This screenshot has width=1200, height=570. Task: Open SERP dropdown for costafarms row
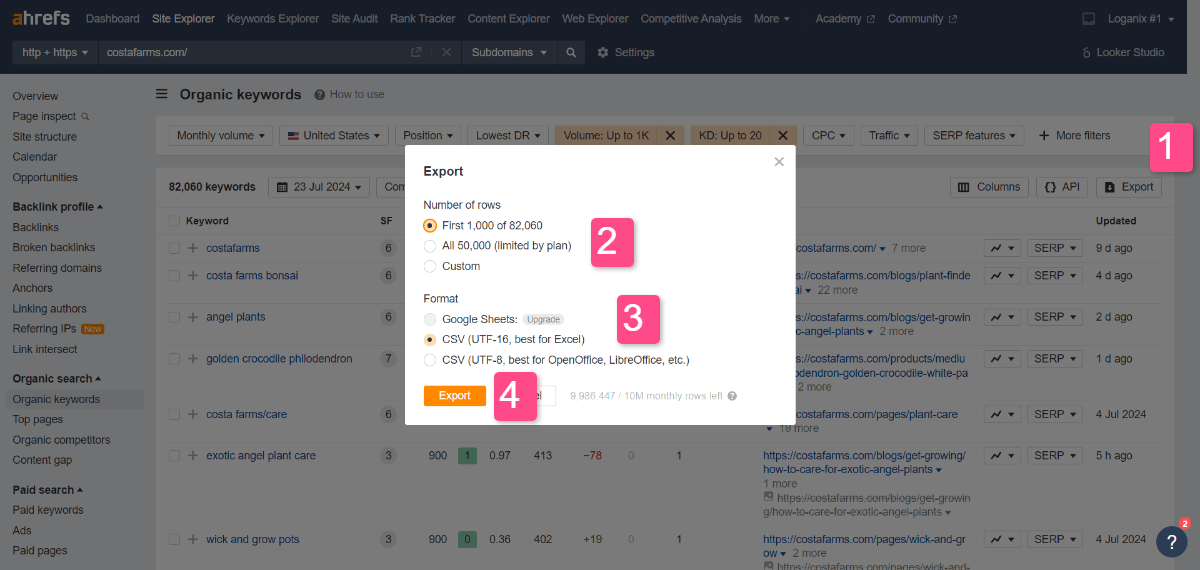click(x=1055, y=248)
